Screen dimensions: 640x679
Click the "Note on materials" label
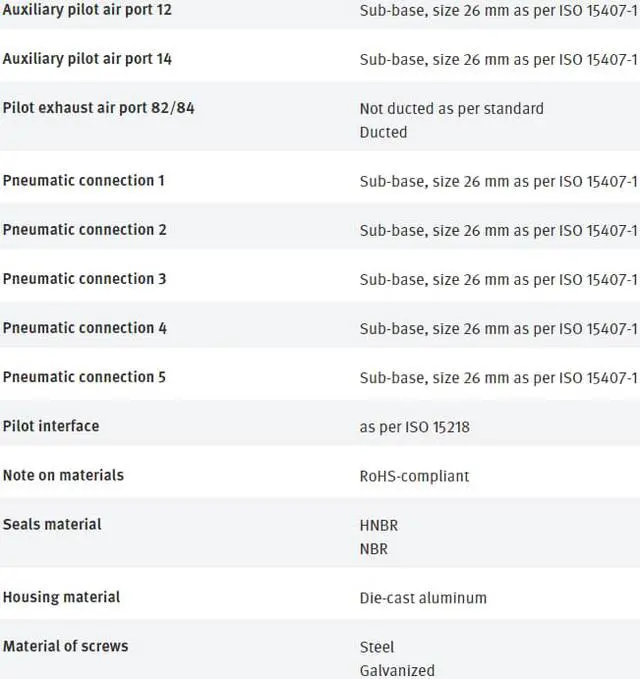[x=63, y=475]
